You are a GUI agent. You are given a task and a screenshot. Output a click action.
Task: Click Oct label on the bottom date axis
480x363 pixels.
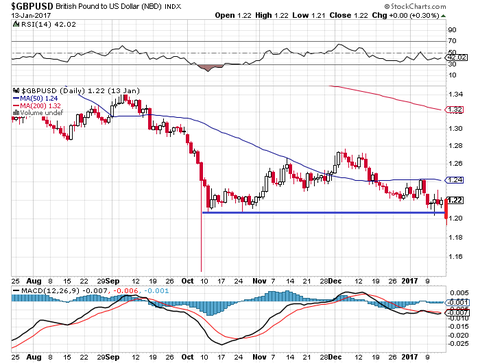187,357
